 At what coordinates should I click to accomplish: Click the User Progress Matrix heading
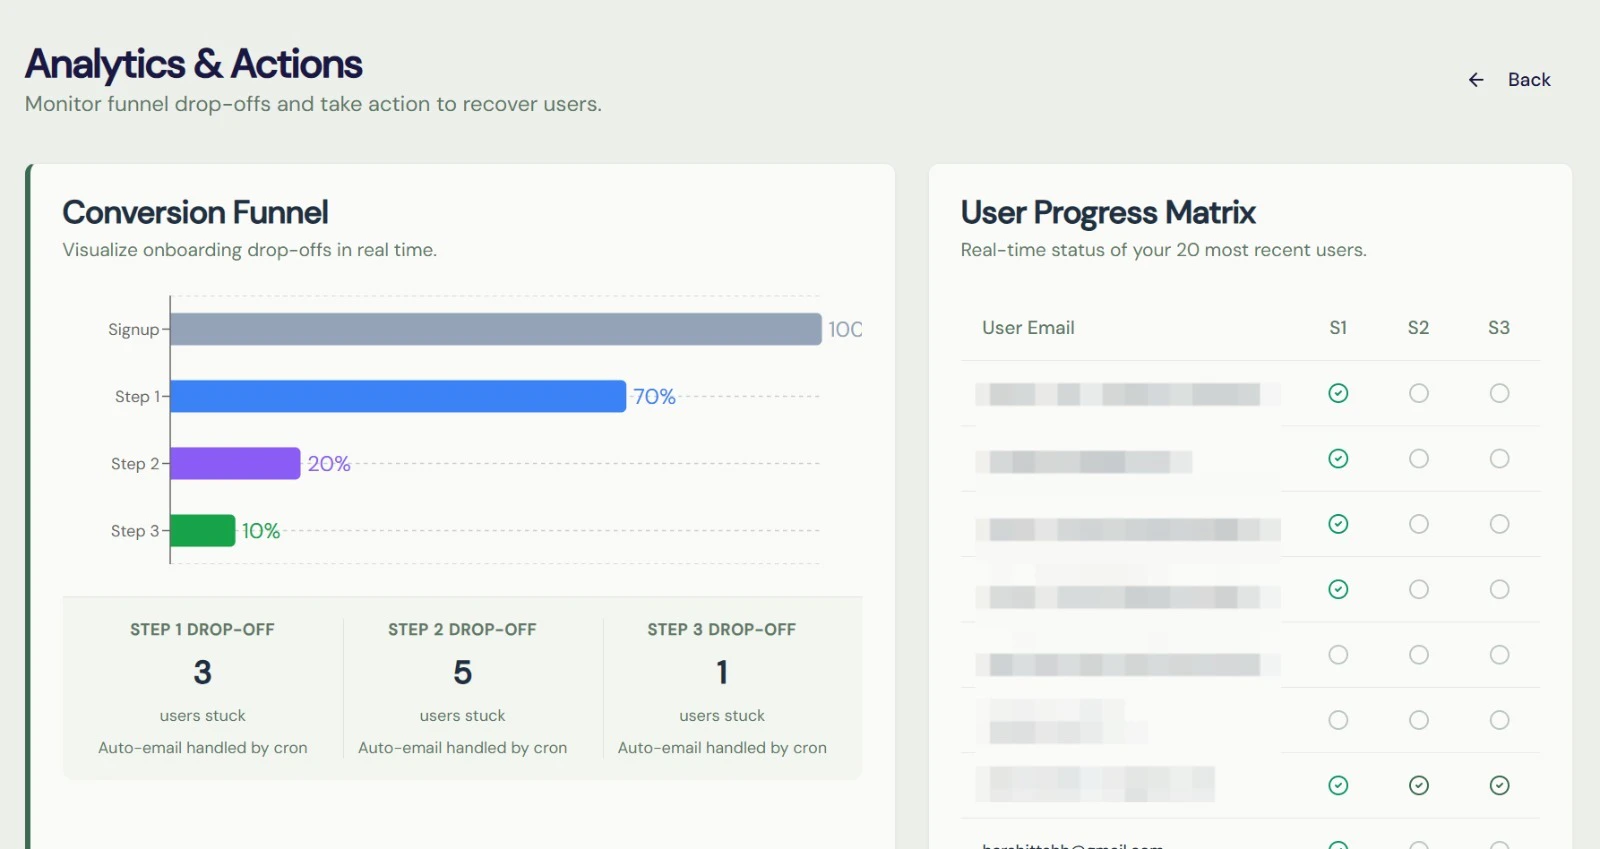tap(1108, 212)
